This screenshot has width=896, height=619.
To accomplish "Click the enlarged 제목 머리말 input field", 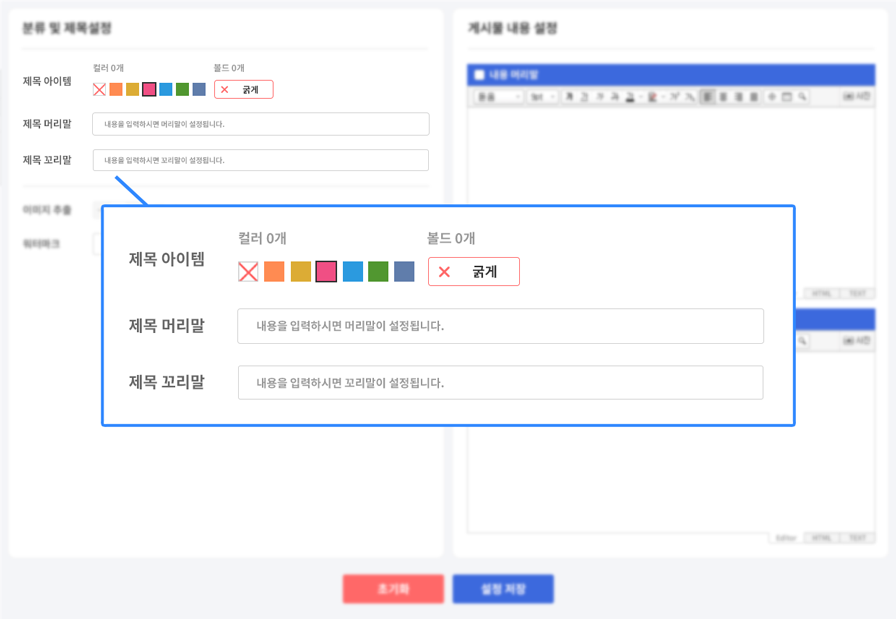I will point(500,326).
